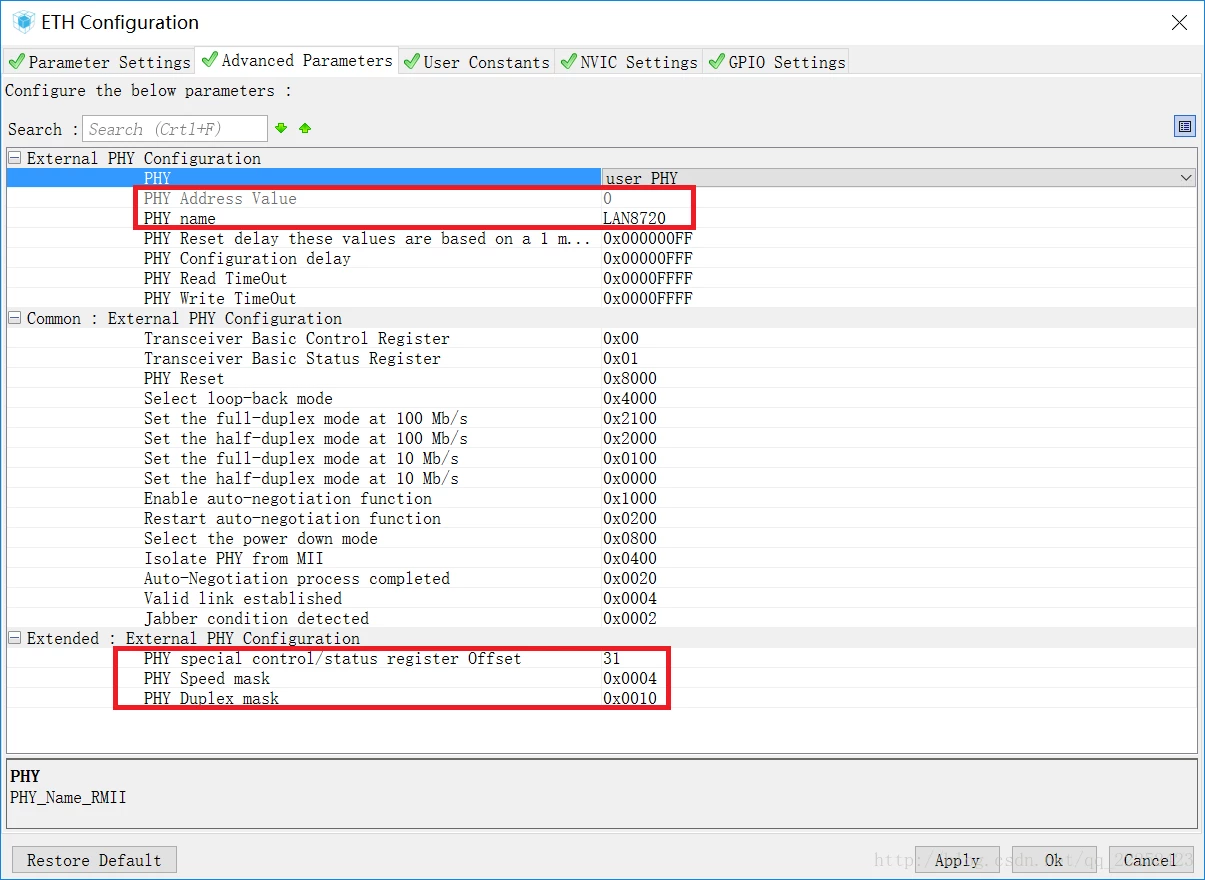The height and width of the screenshot is (880, 1205).
Task: Select half-duplex mode at 100 Mb/s row
Action: coord(601,438)
